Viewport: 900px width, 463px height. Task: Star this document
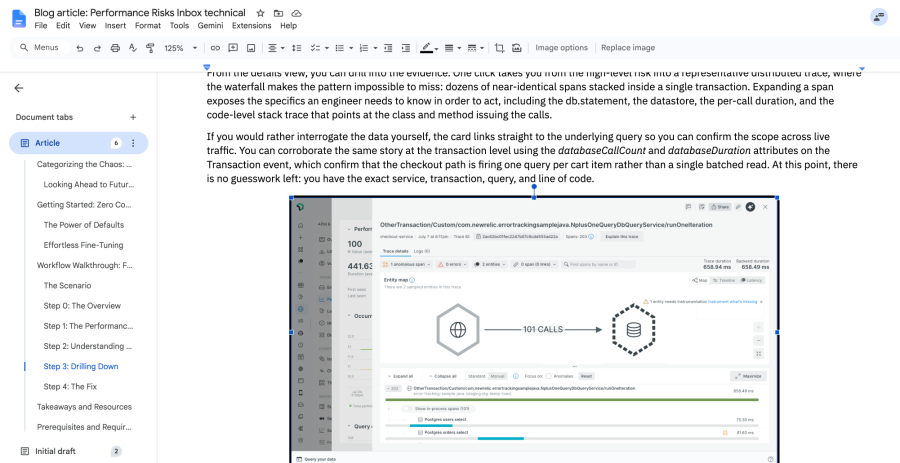click(261, 13)
